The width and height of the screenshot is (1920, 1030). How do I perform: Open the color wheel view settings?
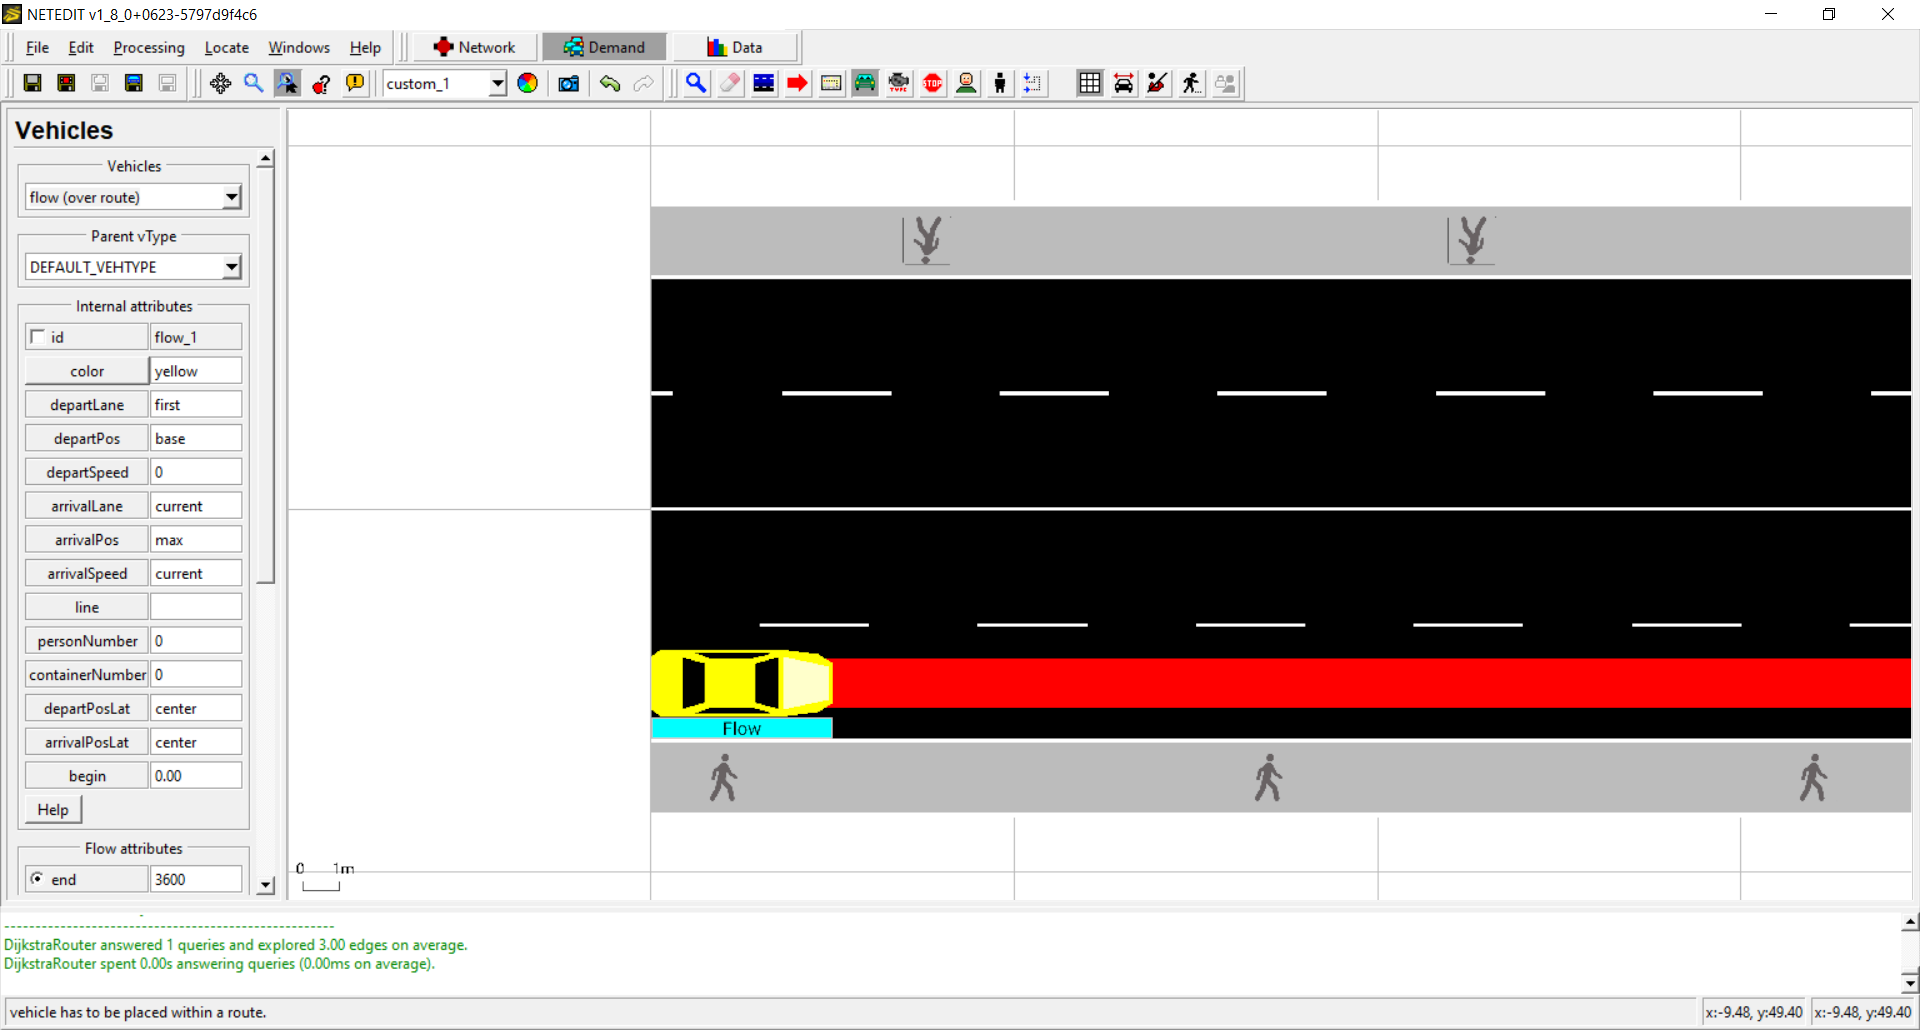(527, 84)
